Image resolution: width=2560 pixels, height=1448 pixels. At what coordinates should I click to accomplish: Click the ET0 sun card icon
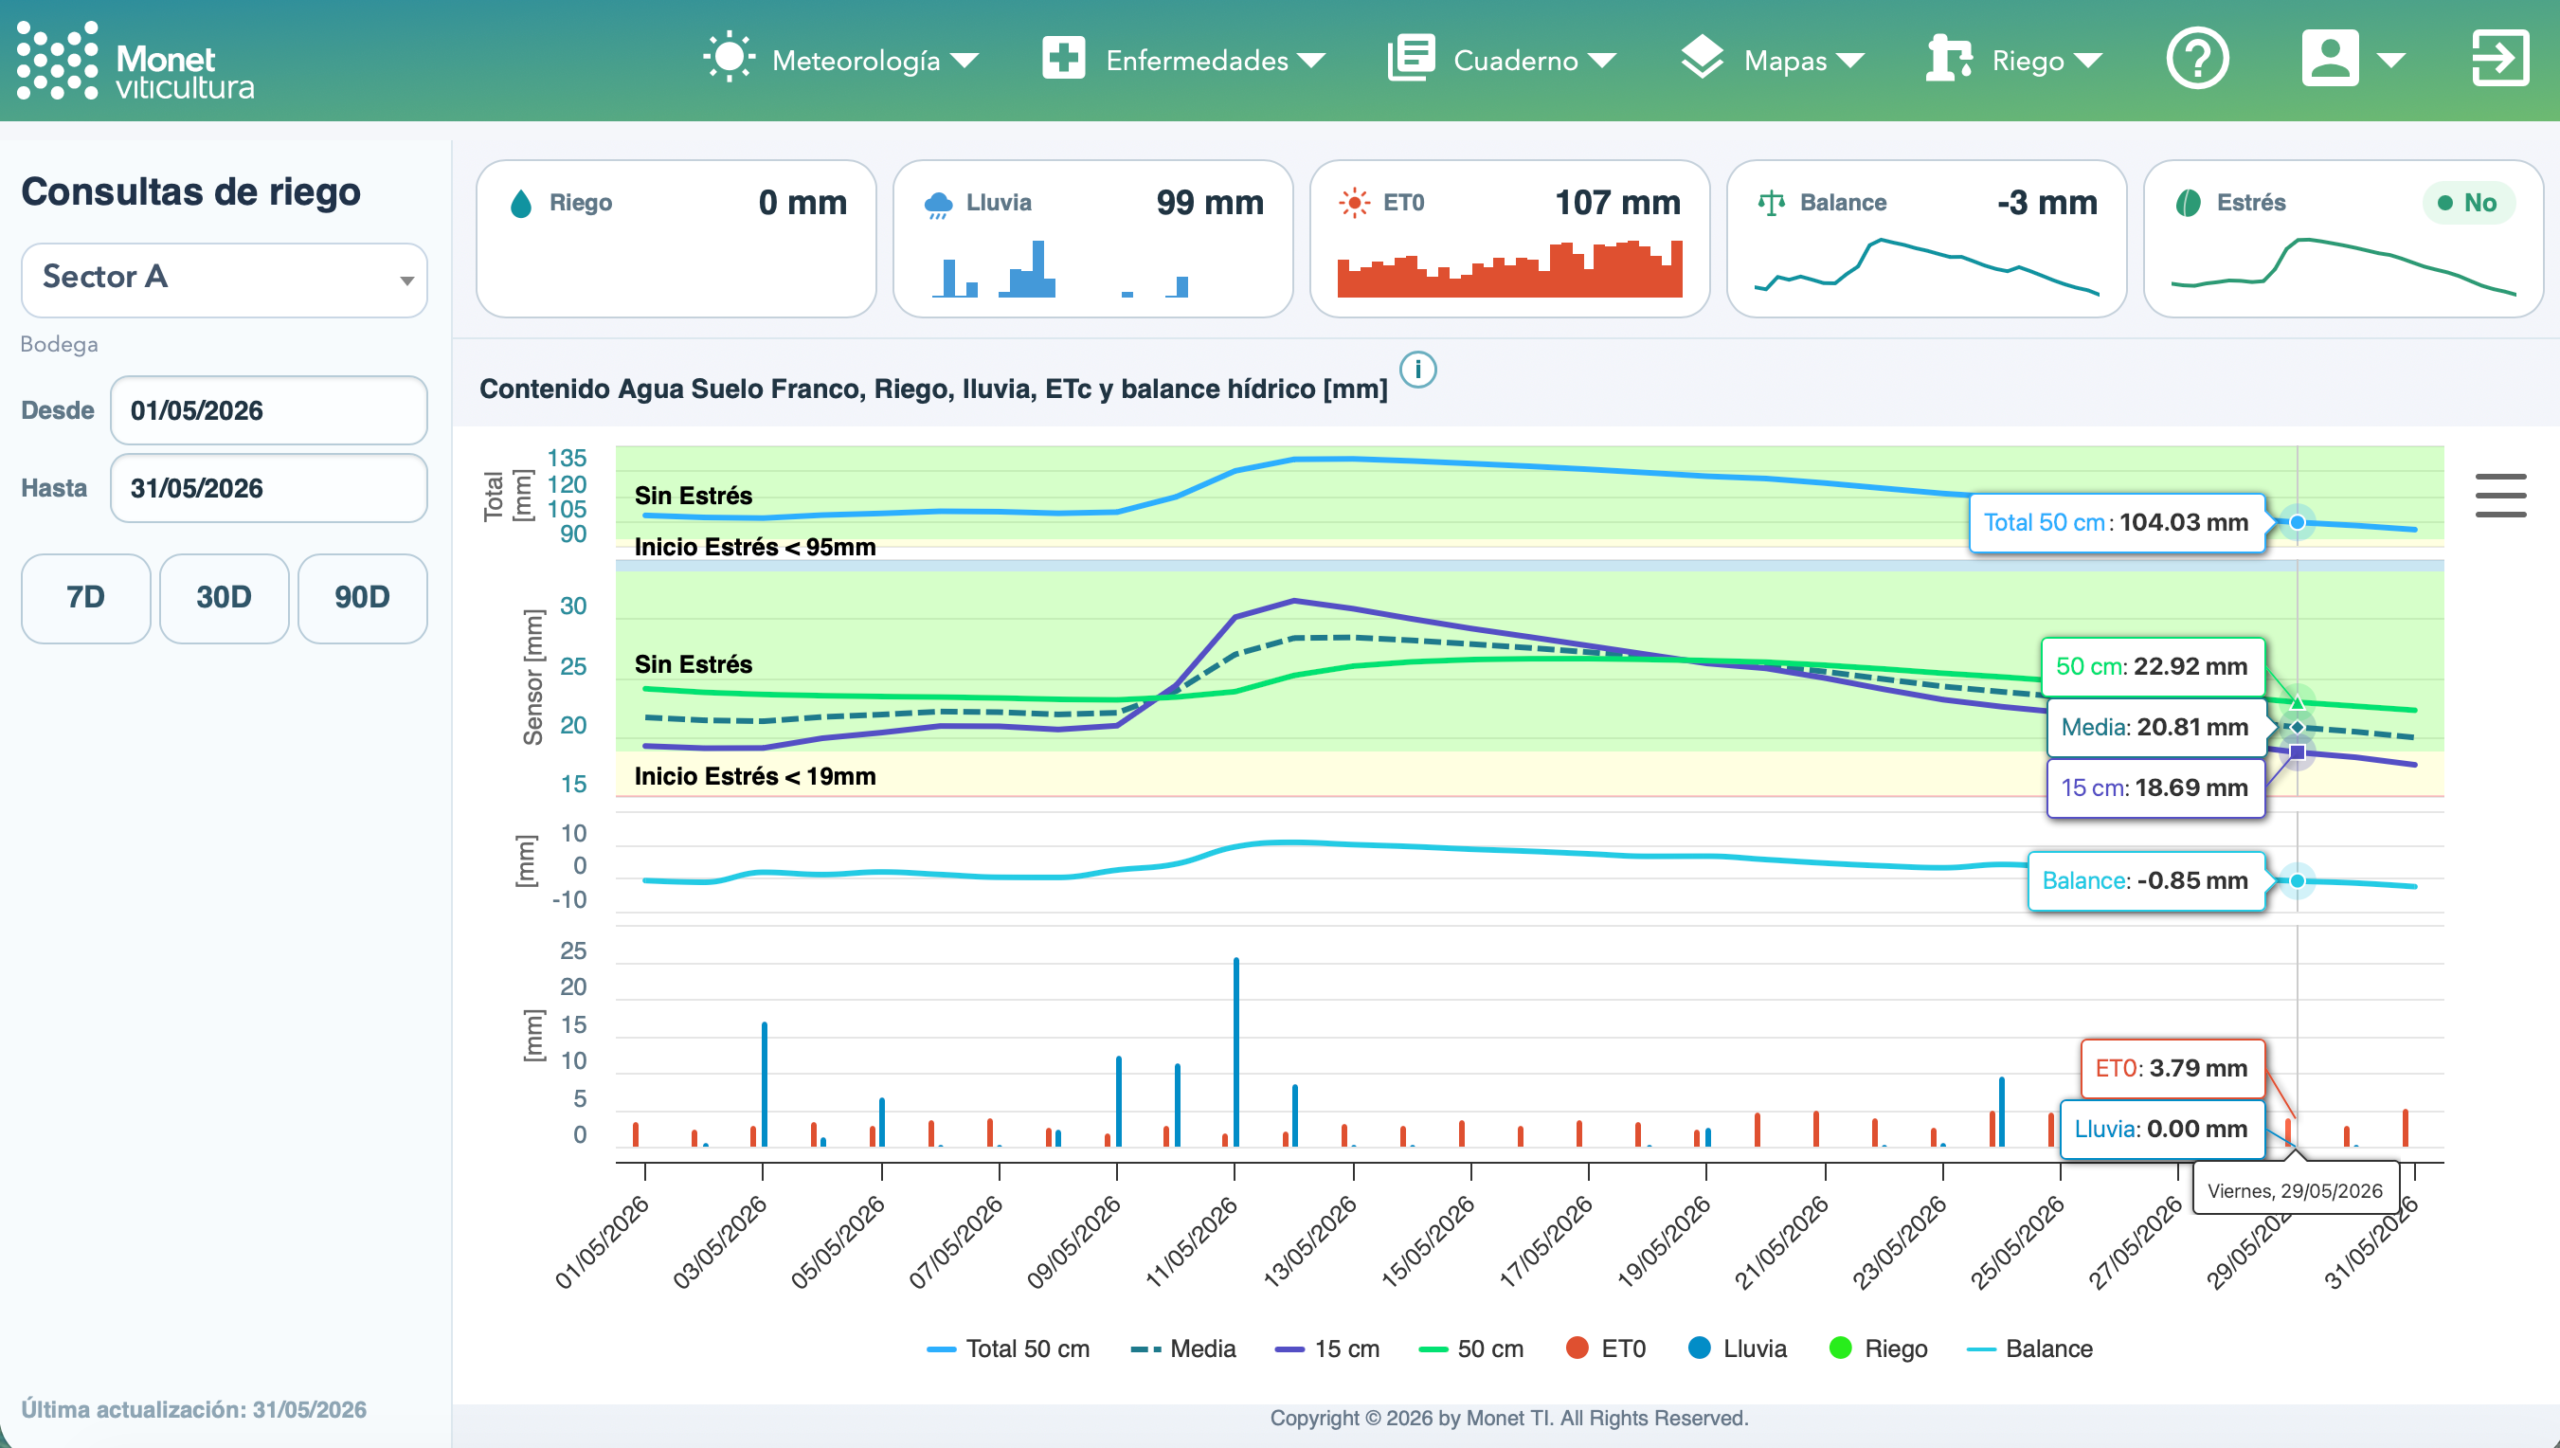click(1354, 203)
